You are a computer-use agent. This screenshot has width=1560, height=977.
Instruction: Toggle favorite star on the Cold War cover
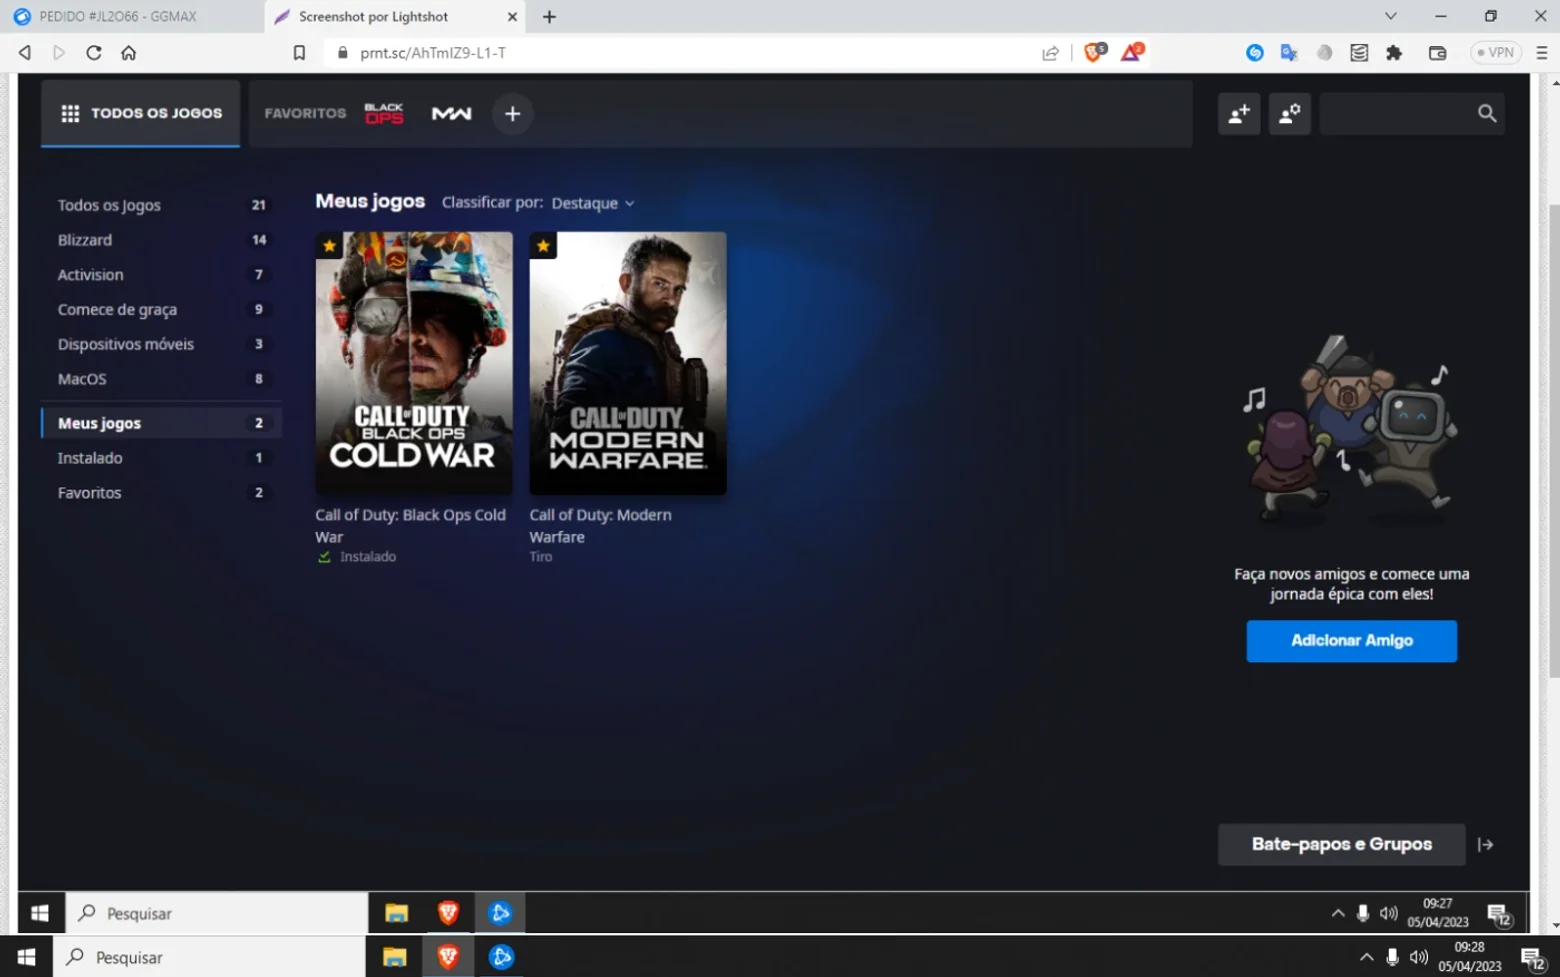(x=329, y=246)
